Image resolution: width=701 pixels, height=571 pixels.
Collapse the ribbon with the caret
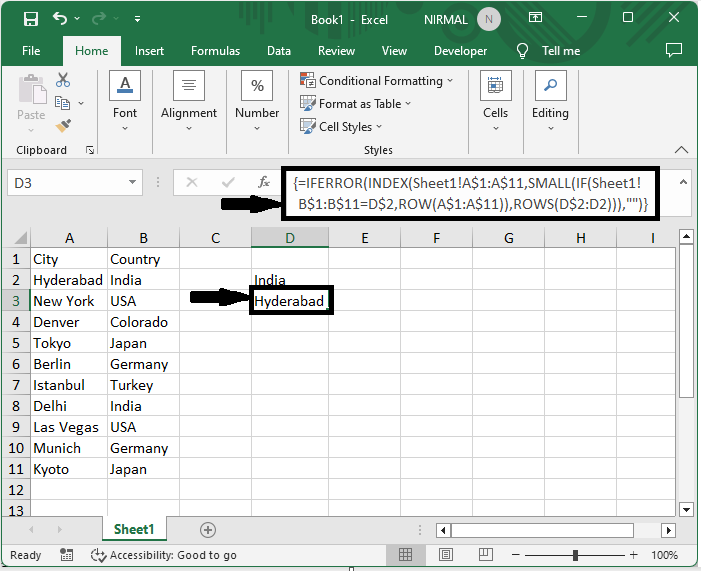[681, 150]
